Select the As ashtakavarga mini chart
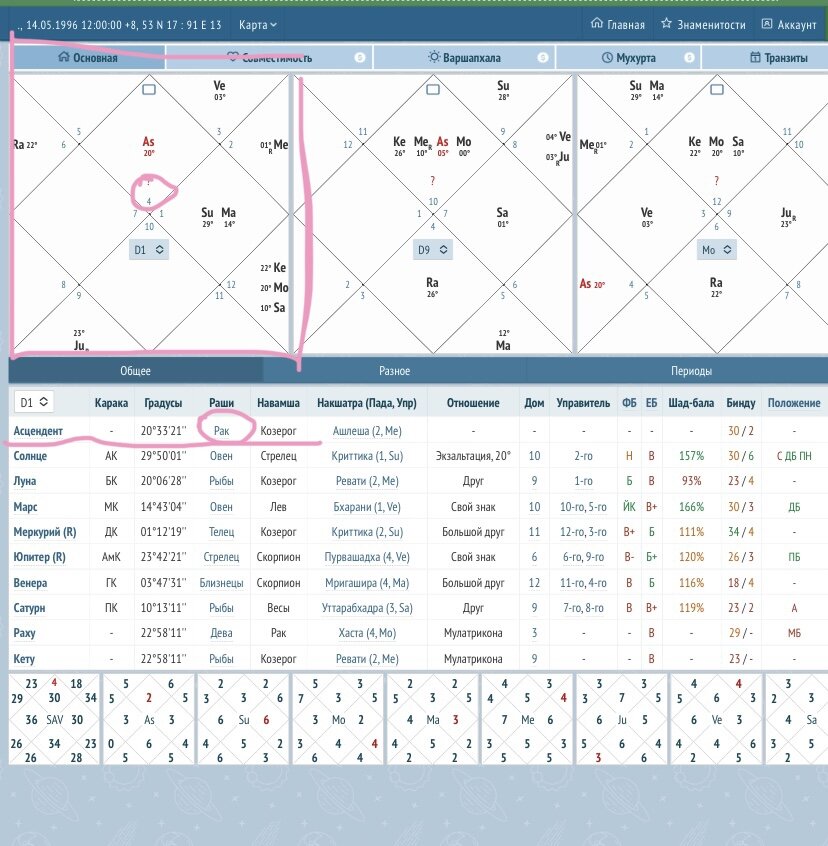828x846 pixels. (x=149, y=719)
